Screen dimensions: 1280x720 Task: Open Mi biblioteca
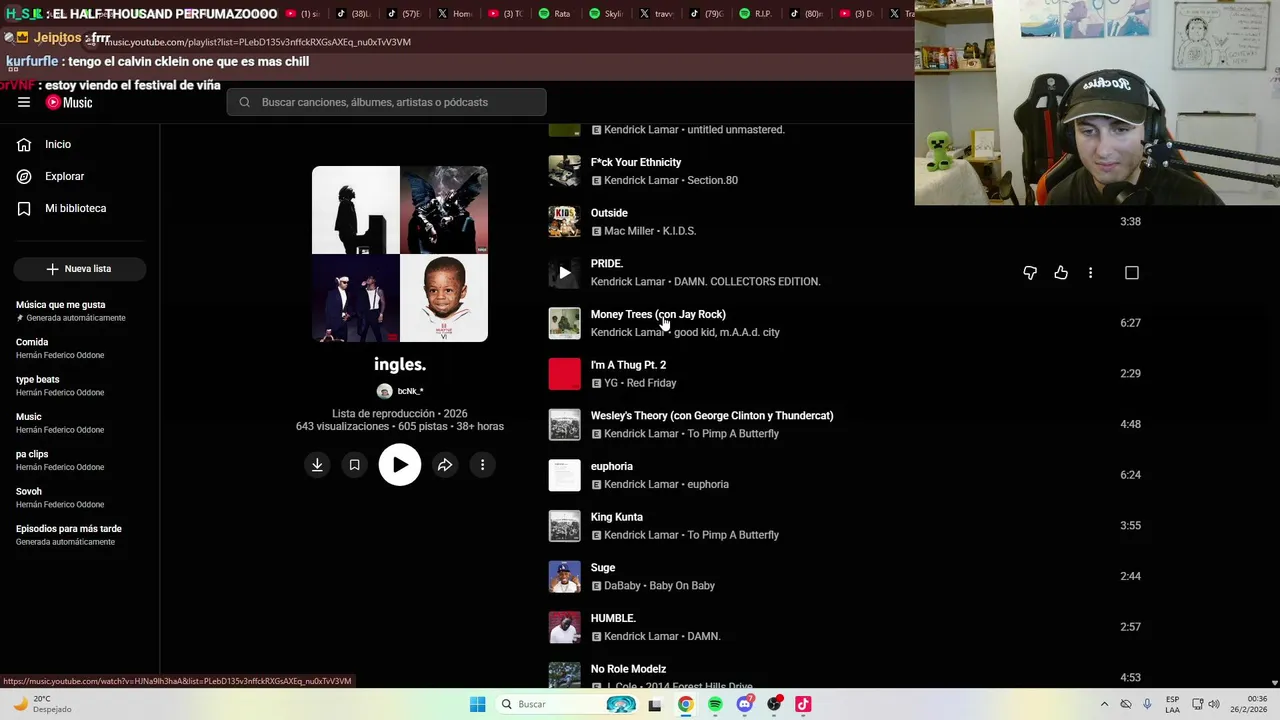click(75, 208)
